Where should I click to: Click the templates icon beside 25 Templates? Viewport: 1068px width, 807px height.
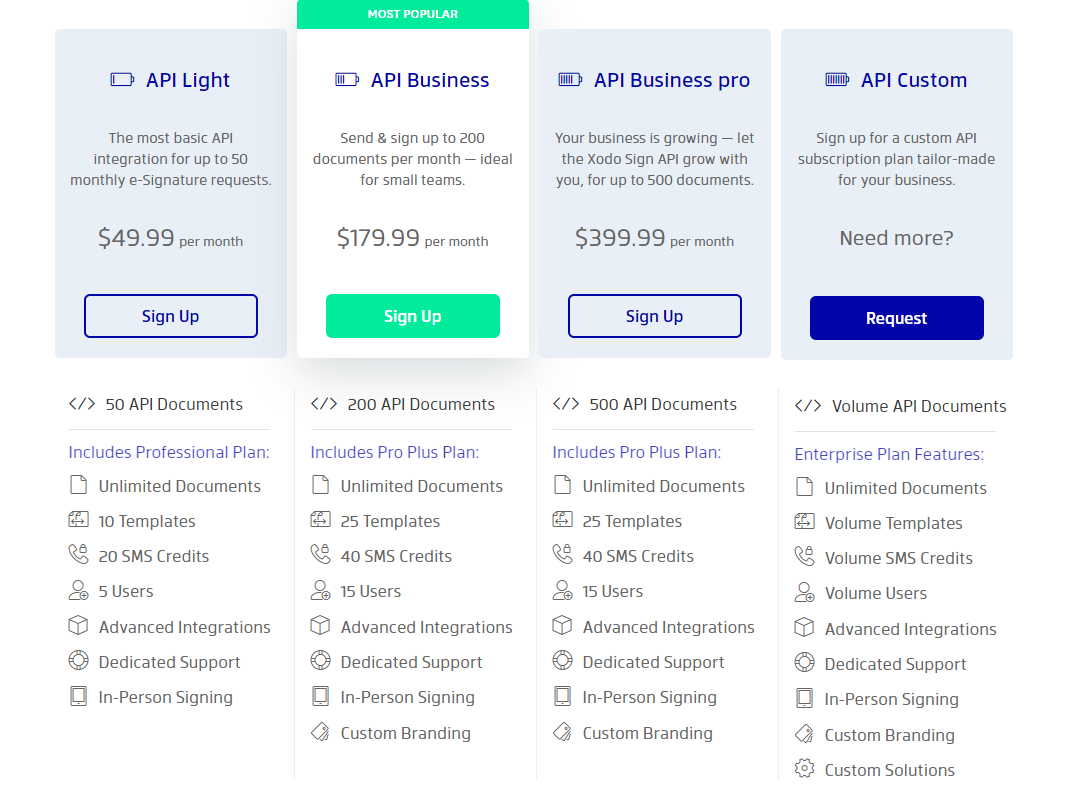322,520
